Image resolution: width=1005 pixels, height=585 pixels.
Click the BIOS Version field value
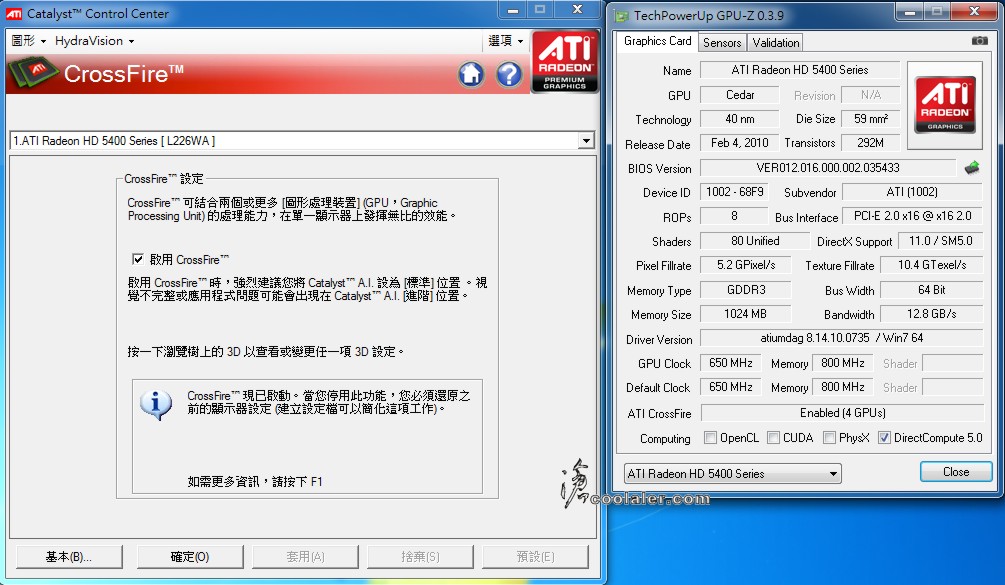pos(828,168)
